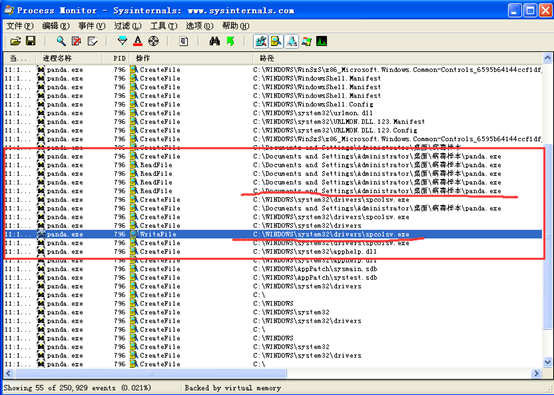Open the 事件(V) menu
Screen dimensions: 554x395
tap(92, 26)
